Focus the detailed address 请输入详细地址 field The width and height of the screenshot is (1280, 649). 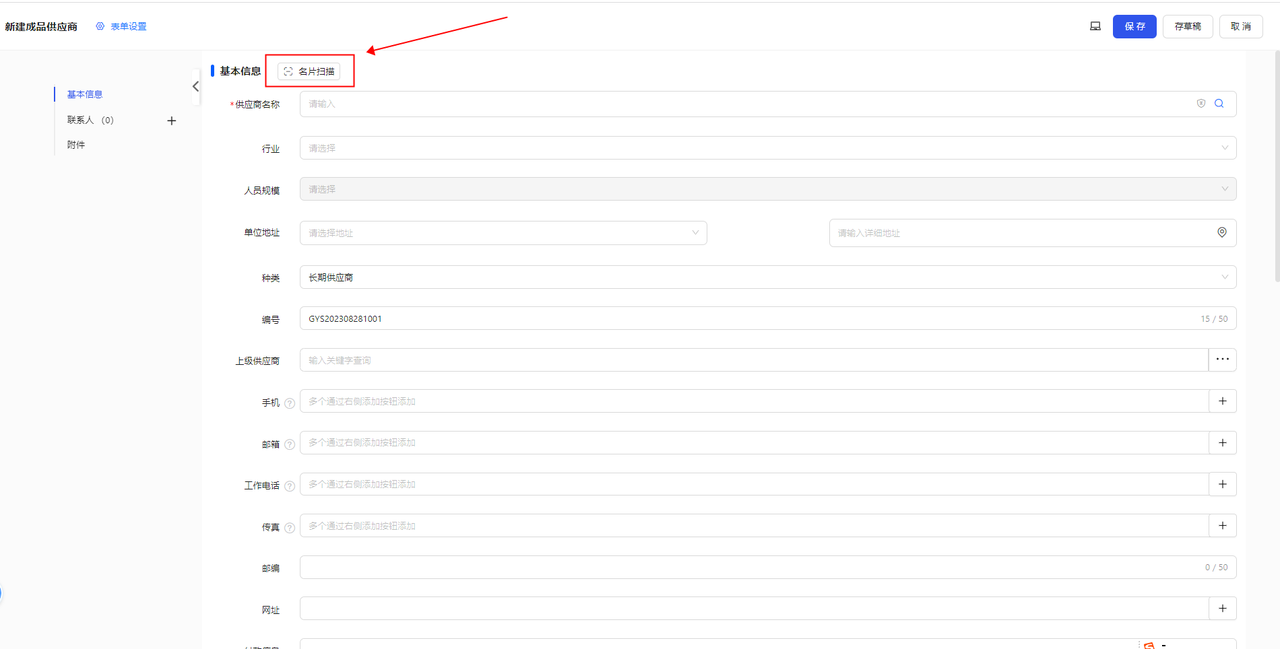tap(1033, 233)
